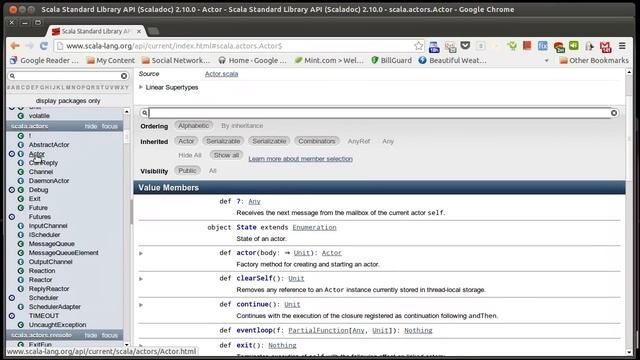Click display packages only
Viewport: 640px width, 360px height.
click(68, 101)
